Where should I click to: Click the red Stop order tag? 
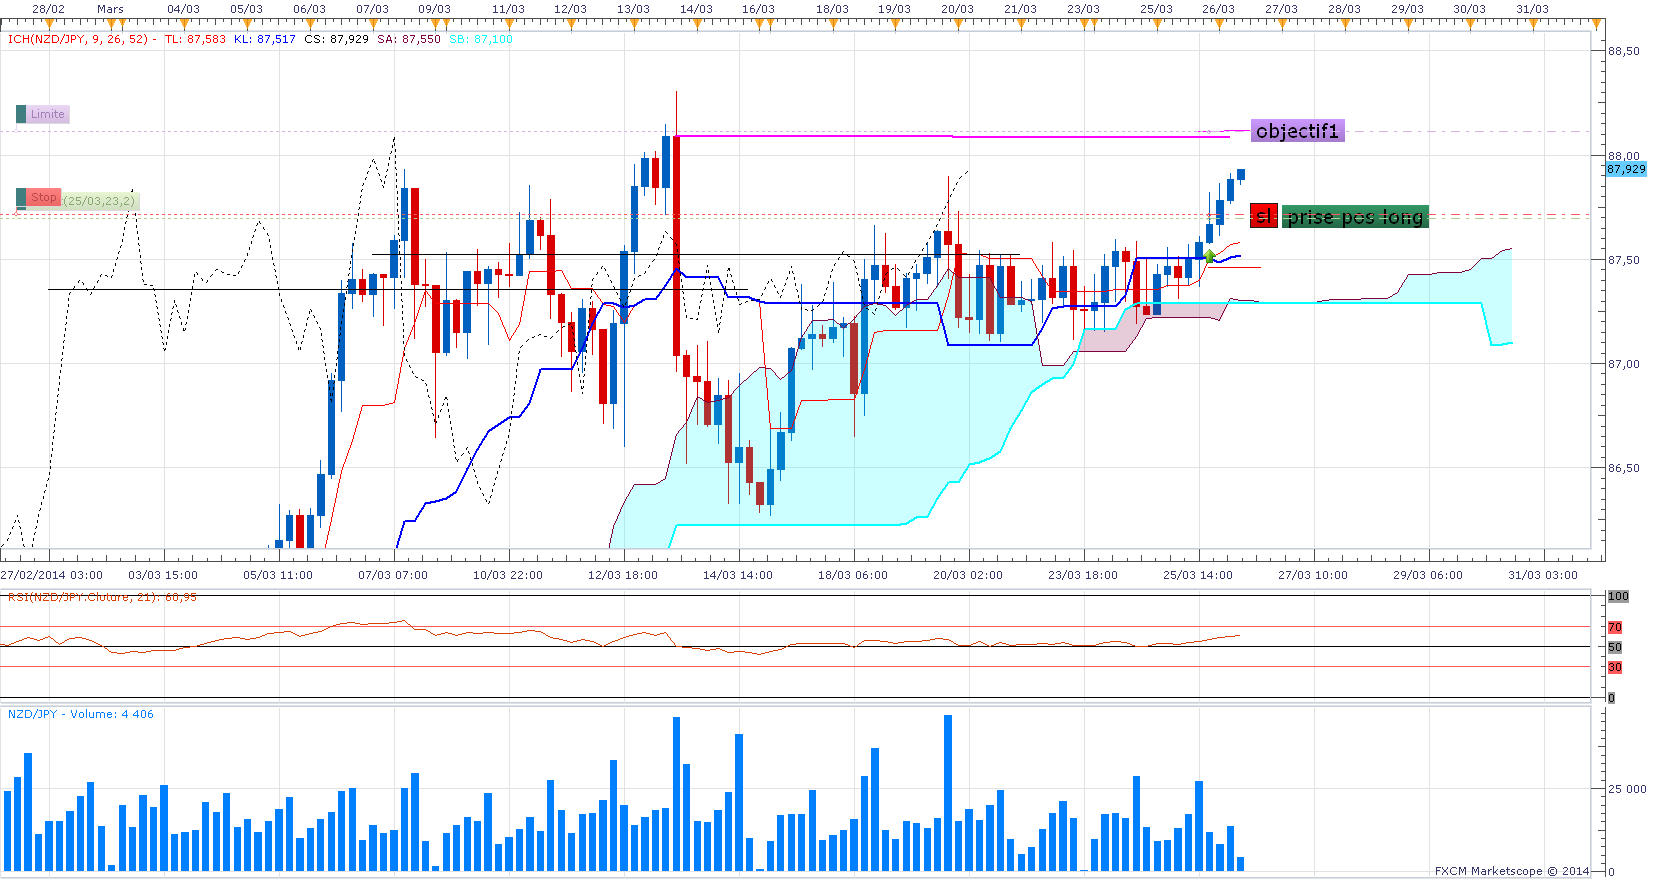(x=44, y=198)
